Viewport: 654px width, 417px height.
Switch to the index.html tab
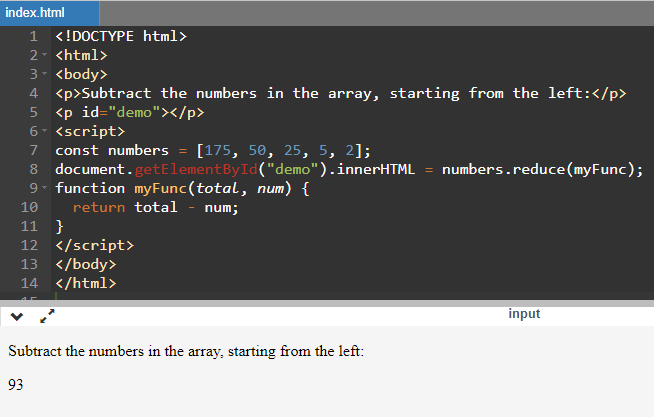tap(35, 12)
